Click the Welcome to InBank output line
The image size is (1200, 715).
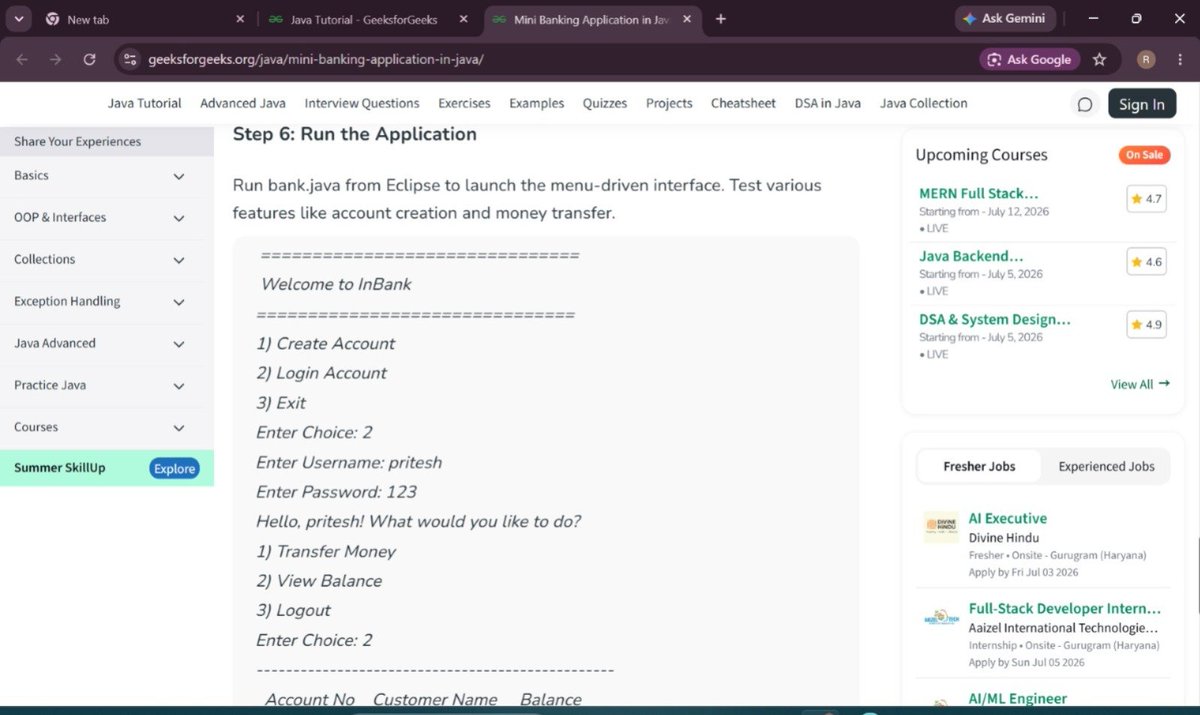click(x=336, y=284)
